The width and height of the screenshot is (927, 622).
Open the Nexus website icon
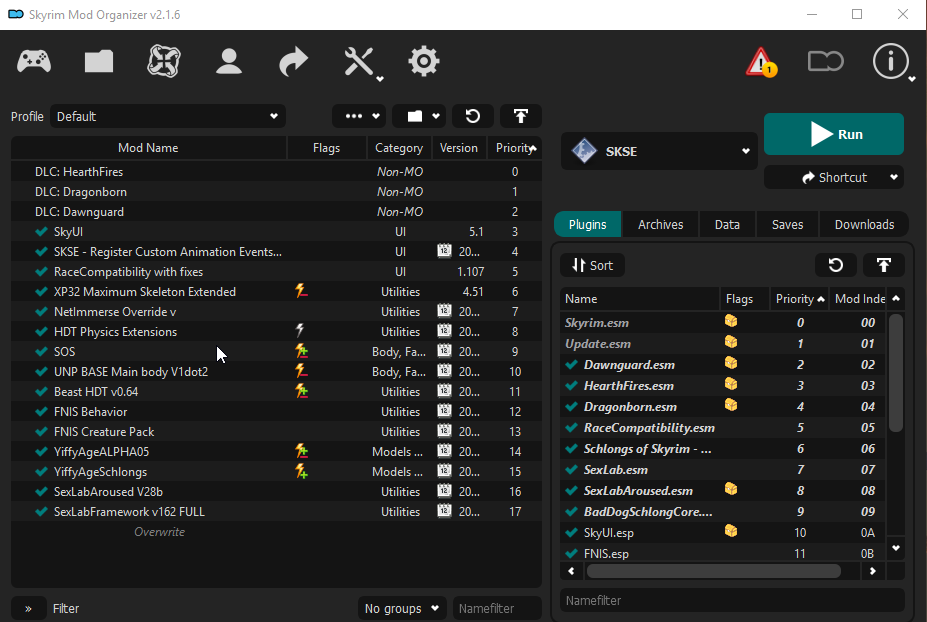(164, 61)
